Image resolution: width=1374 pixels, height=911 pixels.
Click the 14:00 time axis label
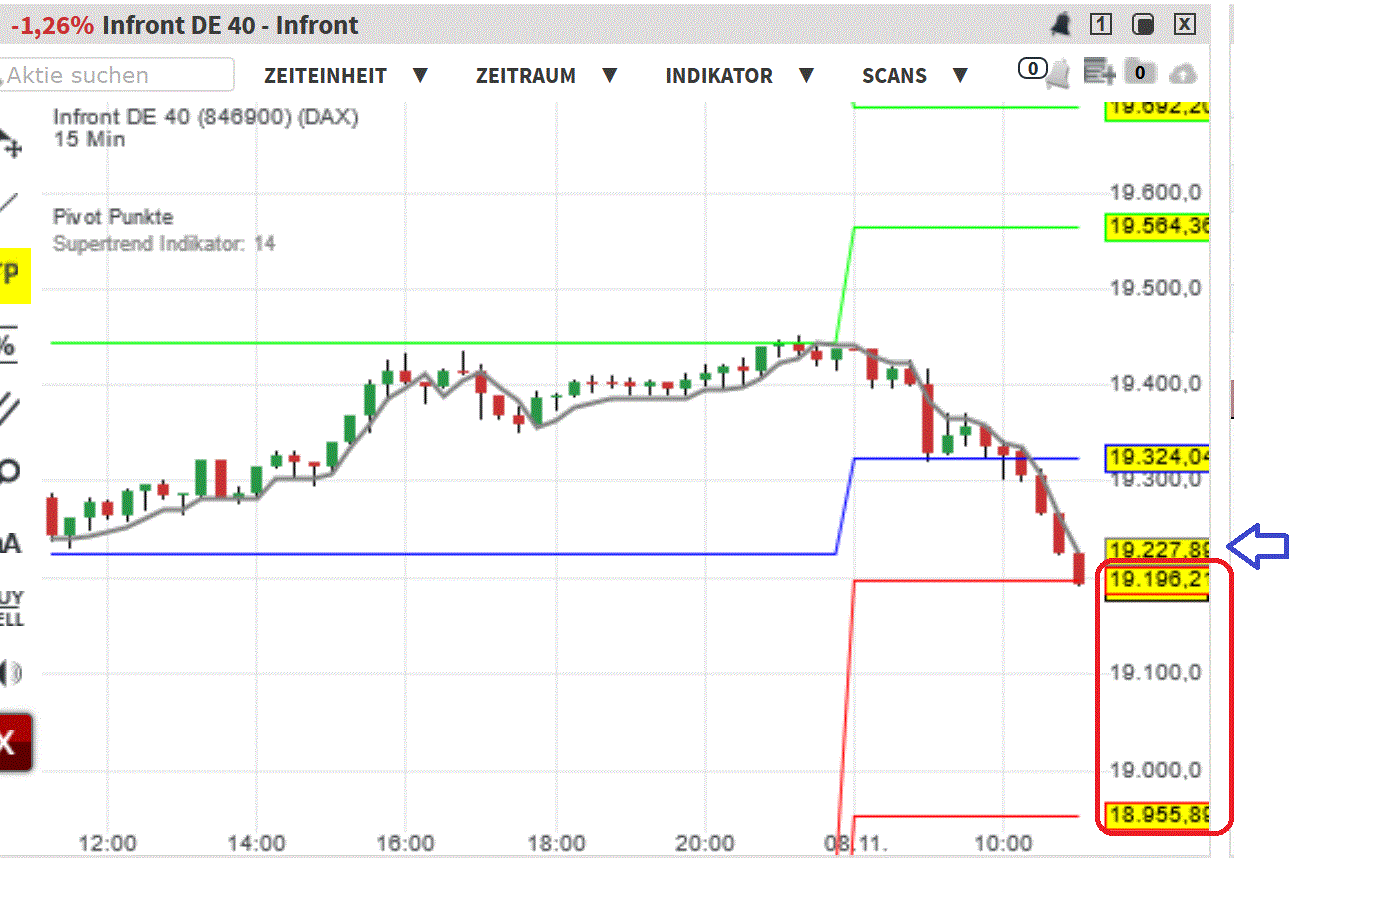(256, 844)
